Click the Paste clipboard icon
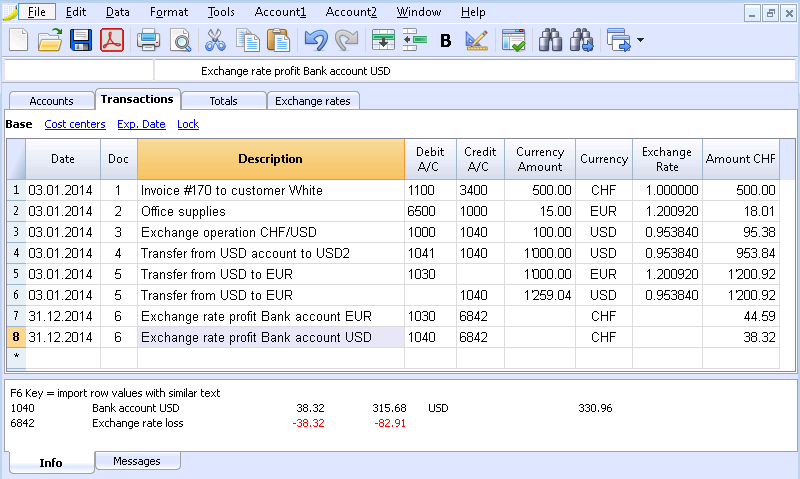This screenshot has width=800, height=479. click(x=279, y=40)
